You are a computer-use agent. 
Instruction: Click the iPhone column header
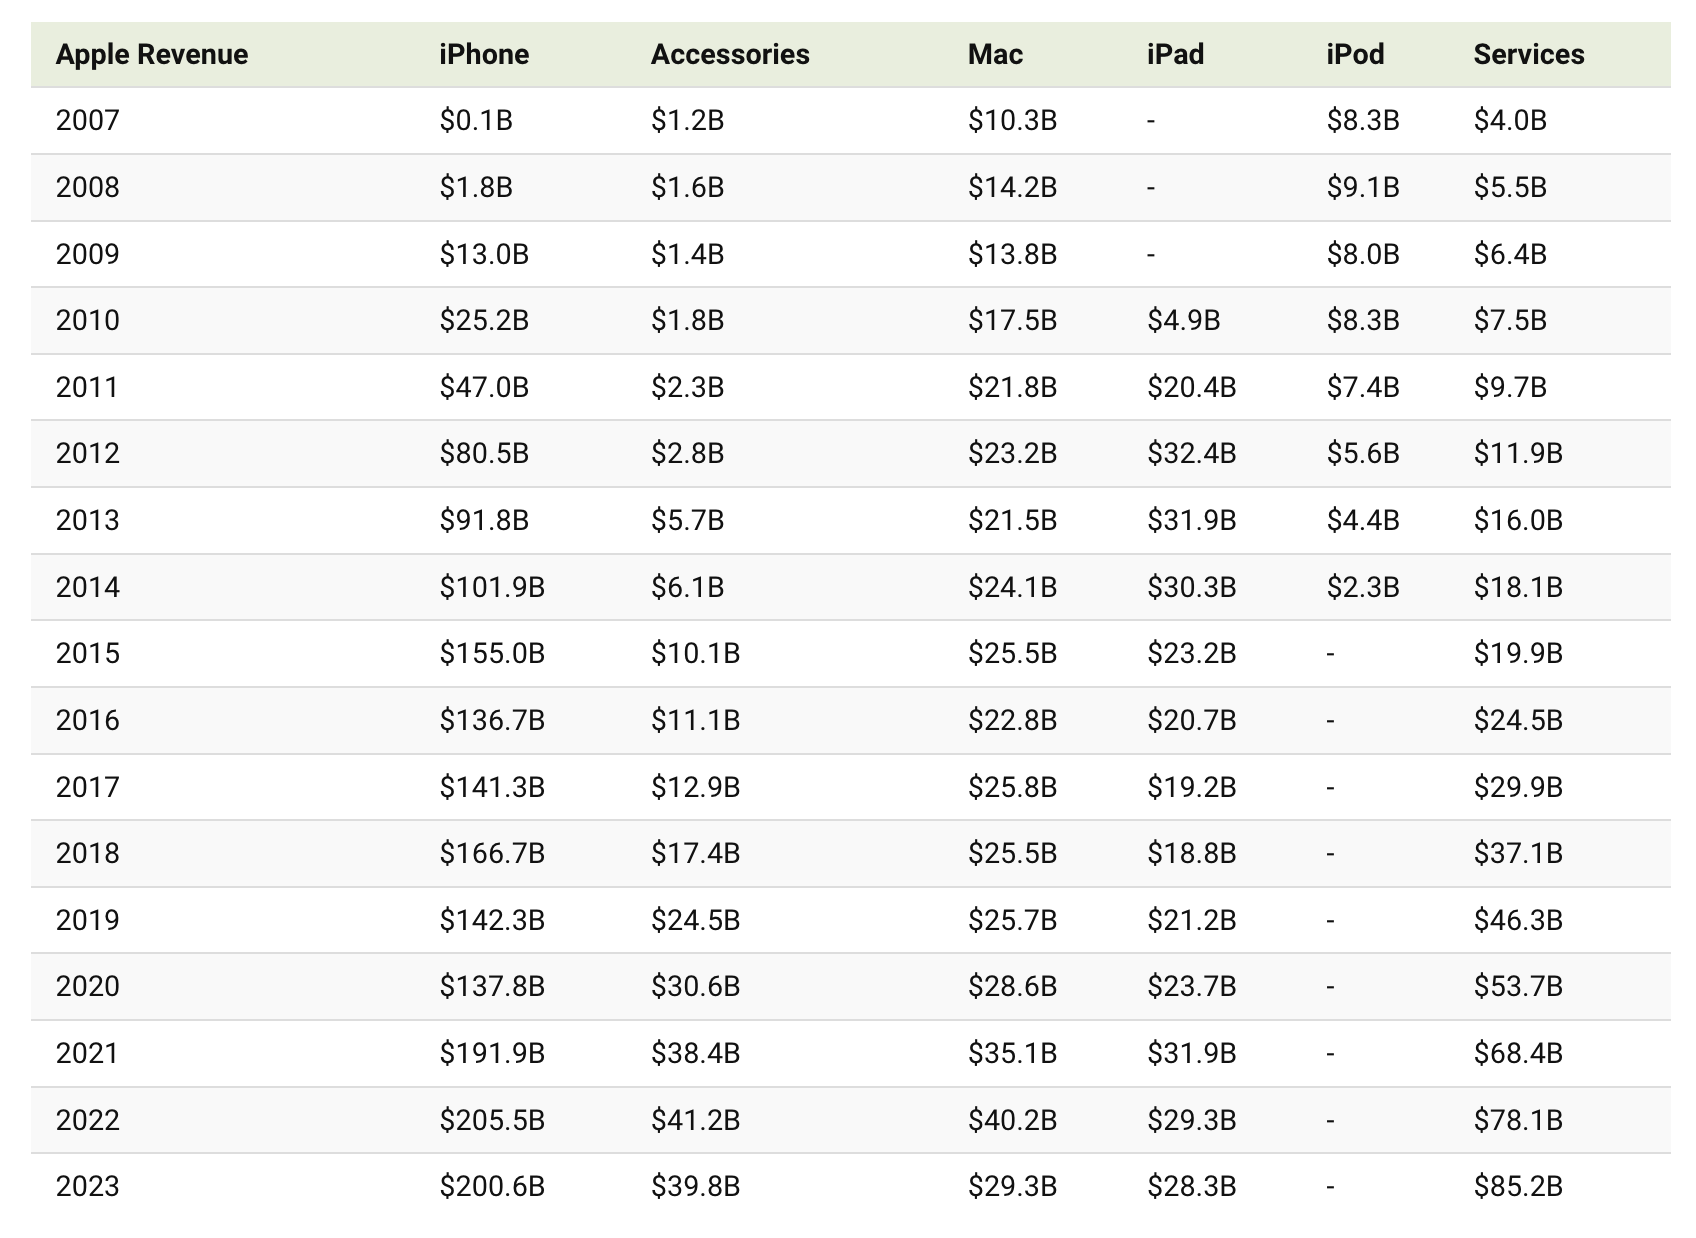pos(484,54)
